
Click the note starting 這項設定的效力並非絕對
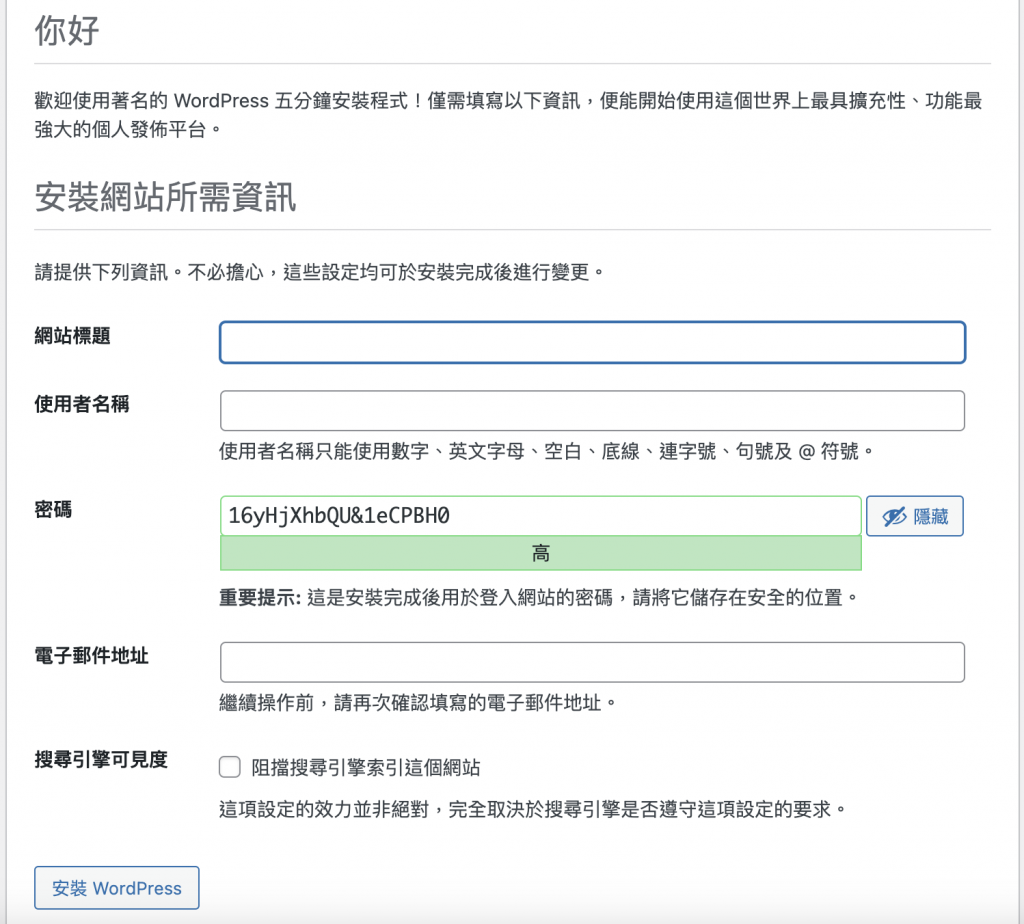pyautogui.click(x=533, y=810)
